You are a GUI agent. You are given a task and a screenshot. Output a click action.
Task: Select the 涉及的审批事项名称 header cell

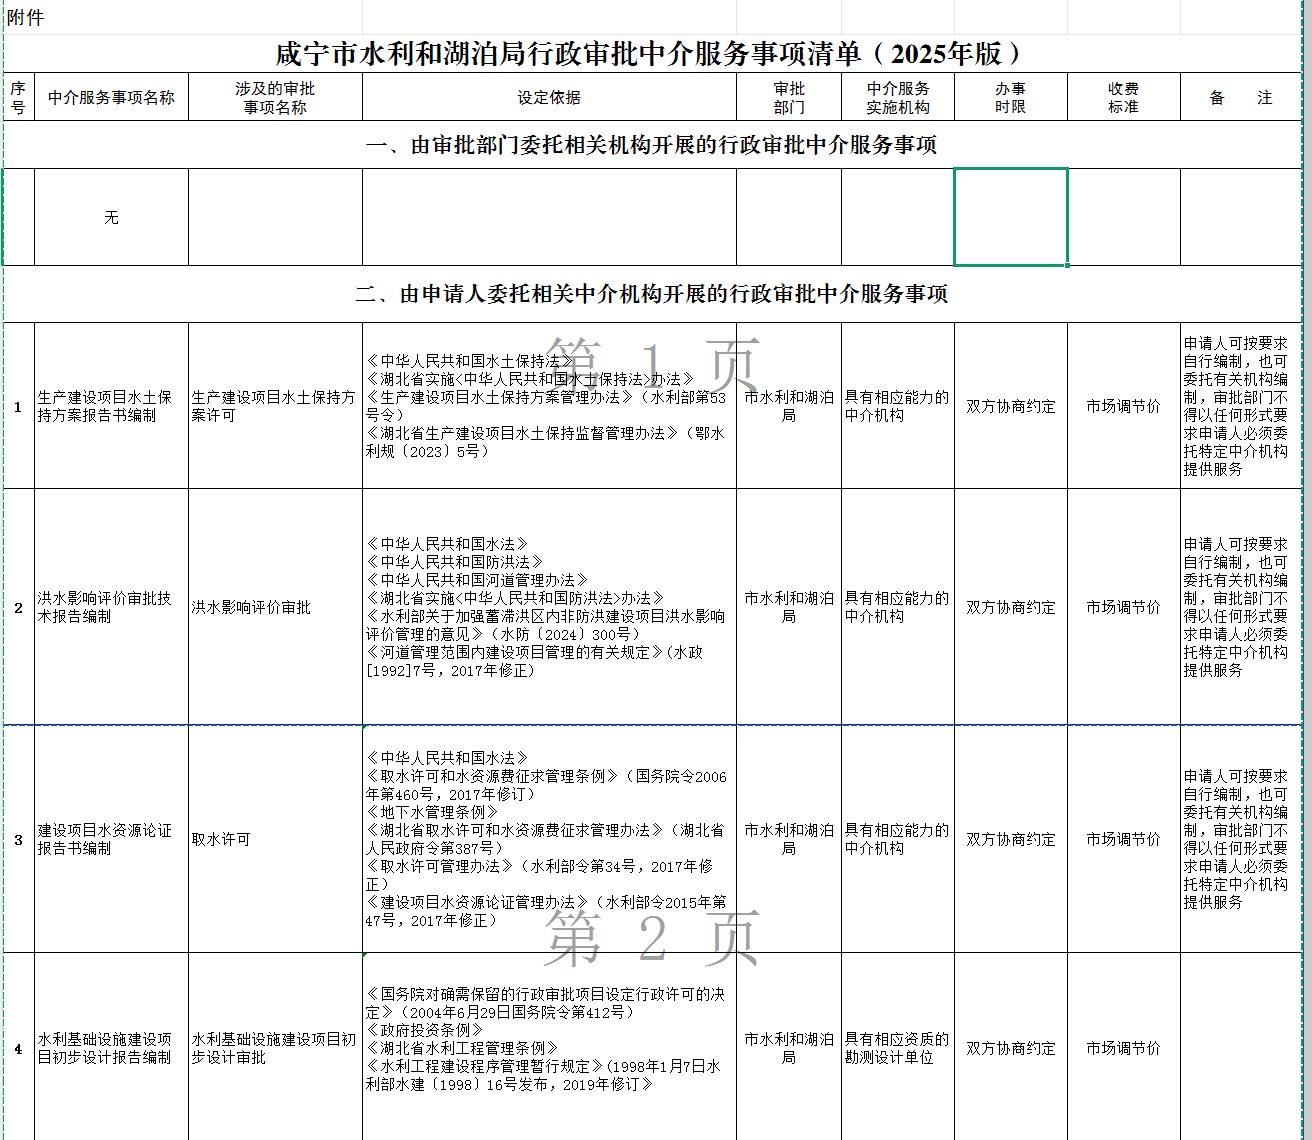(x=275, y=97)
